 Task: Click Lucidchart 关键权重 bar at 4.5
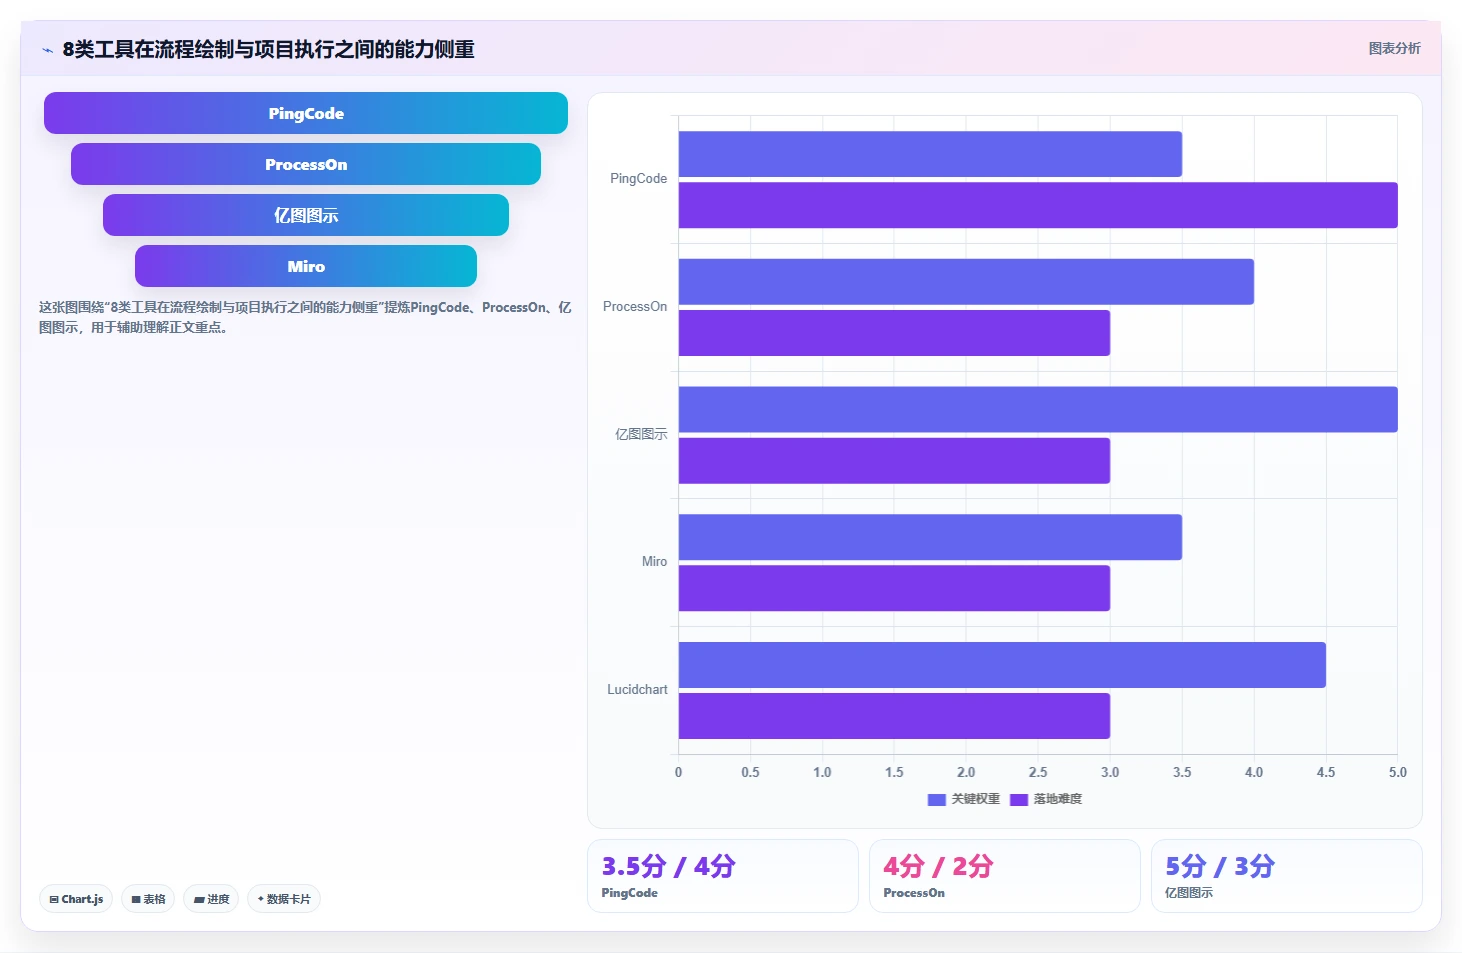[x=1002, y=665]
